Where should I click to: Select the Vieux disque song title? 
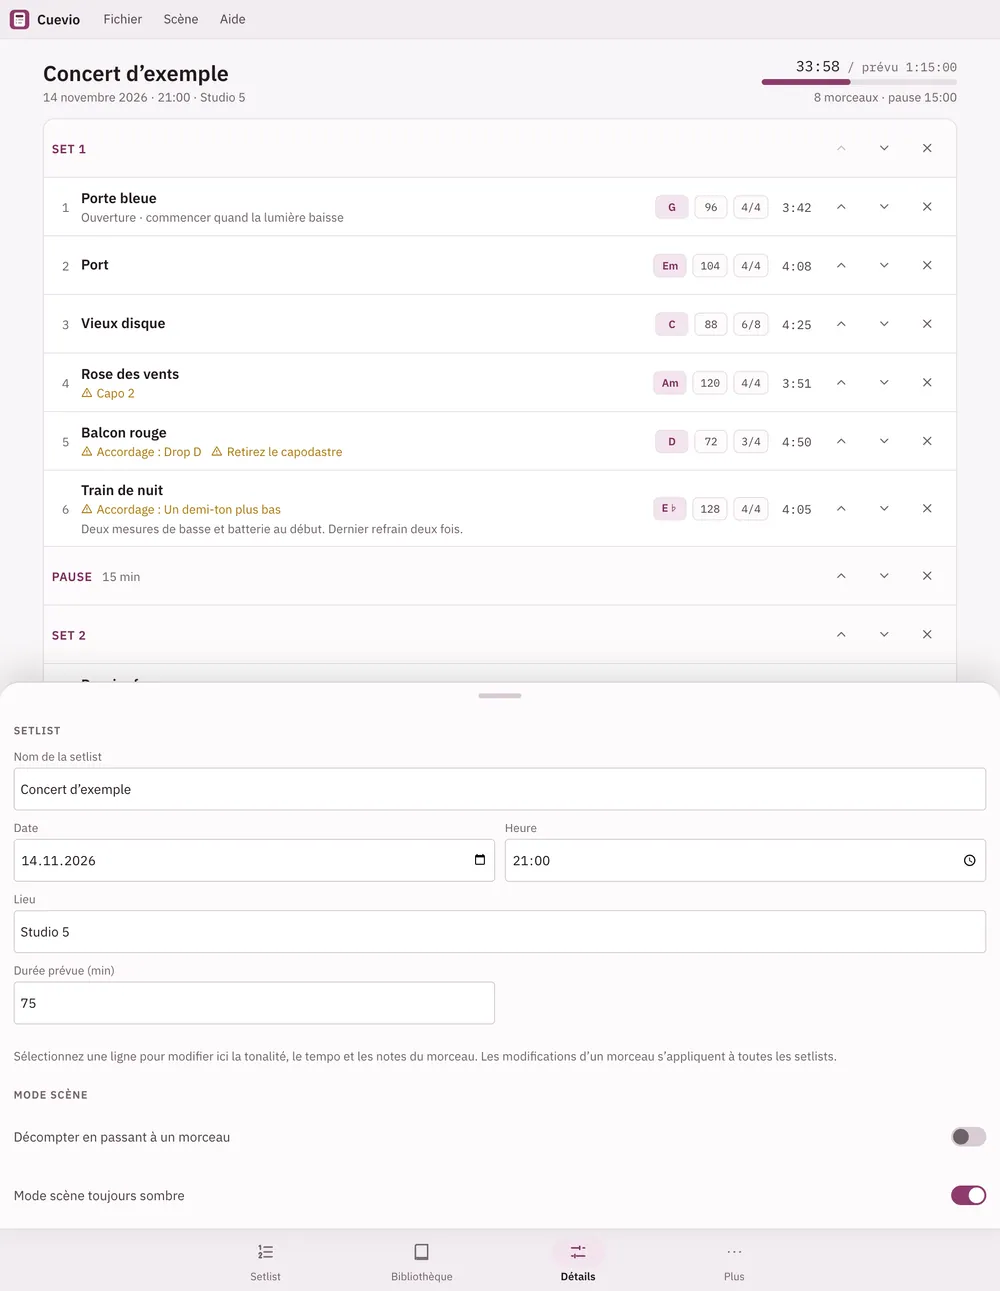[123, 323]
